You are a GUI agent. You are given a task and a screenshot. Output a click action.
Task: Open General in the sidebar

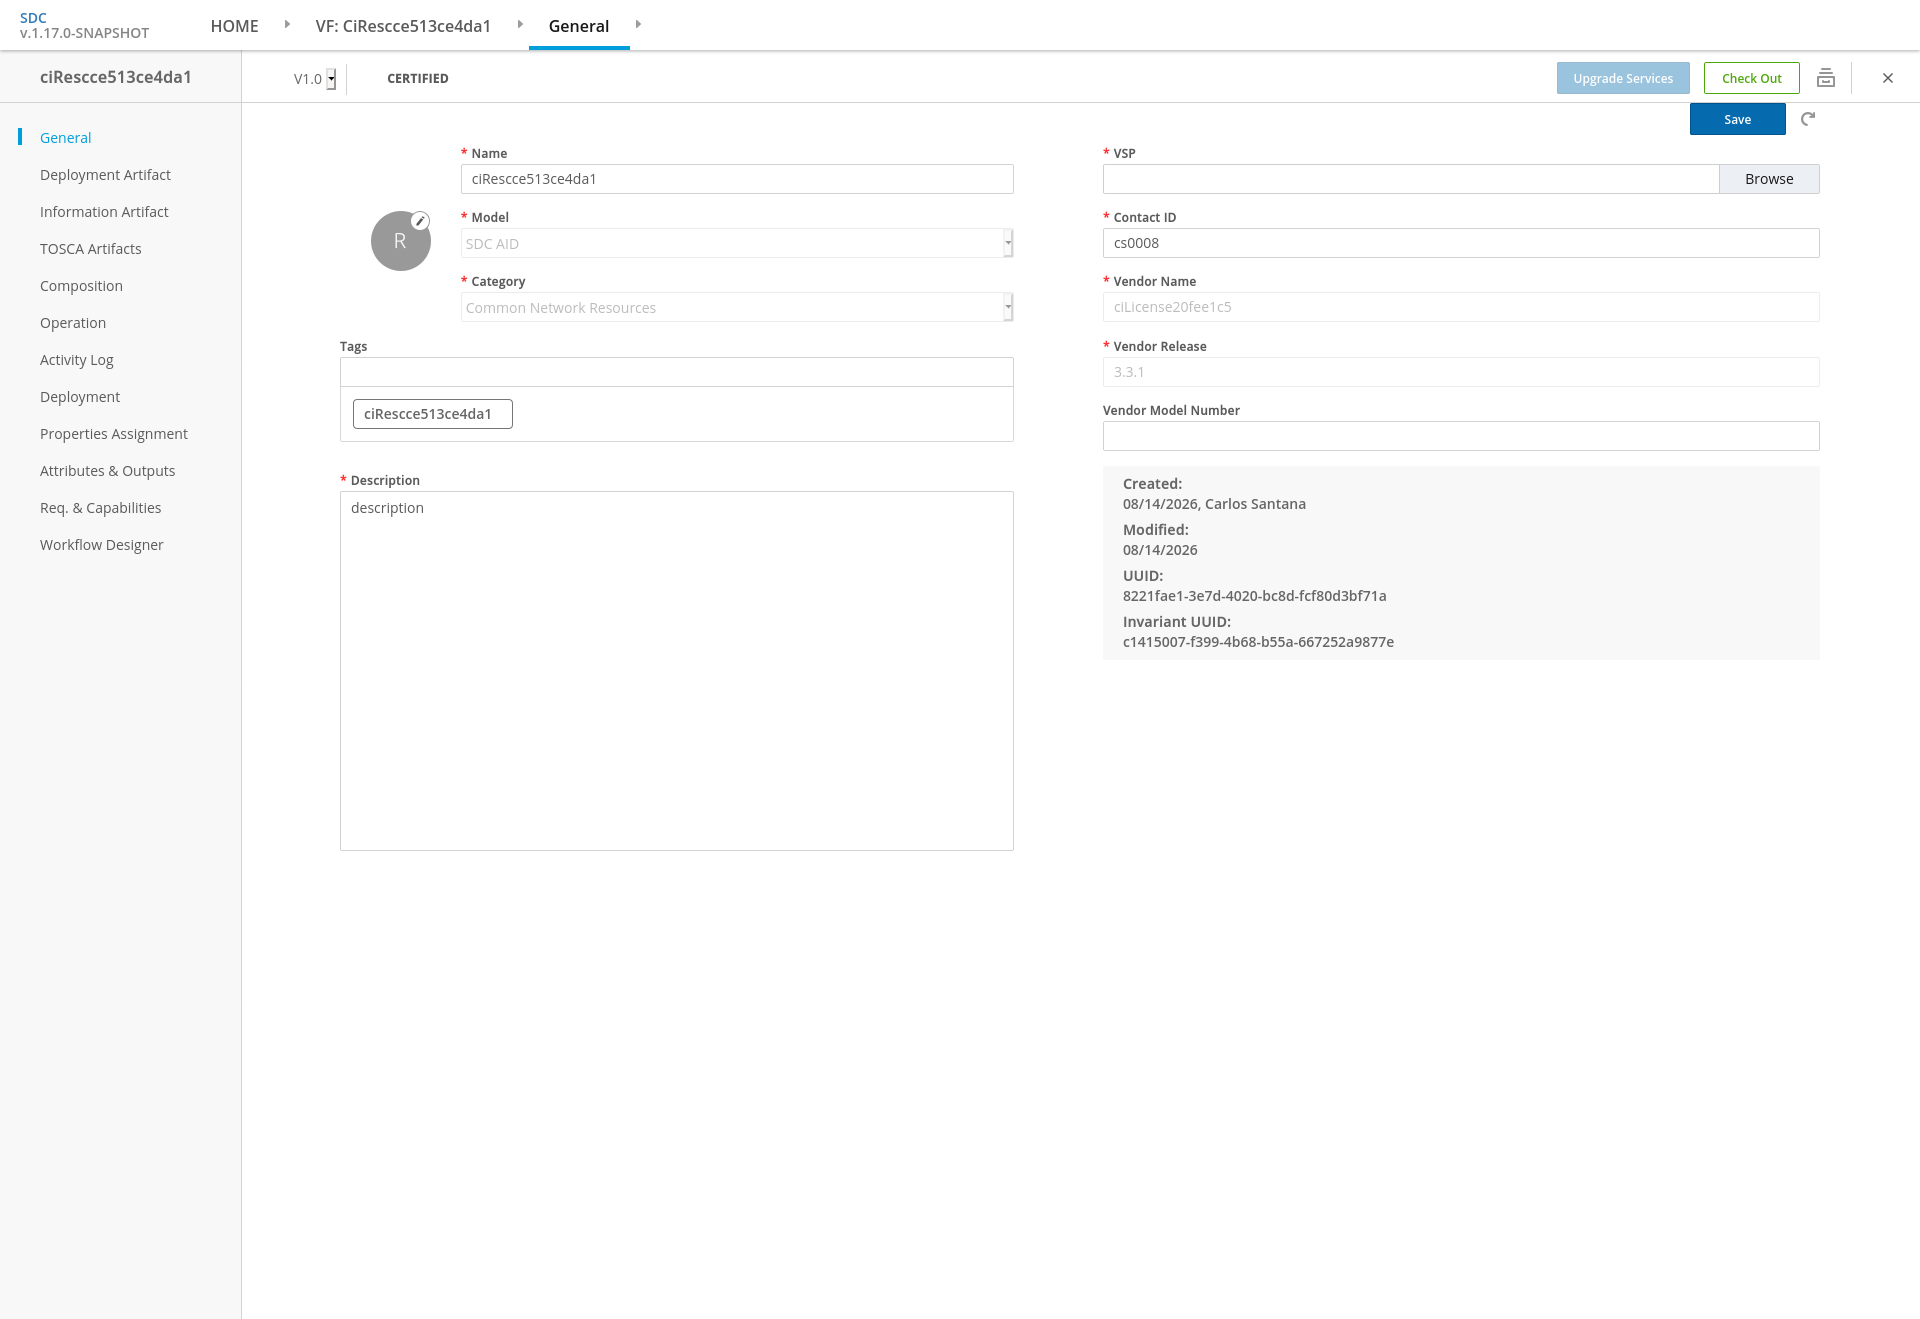(65, 138)
